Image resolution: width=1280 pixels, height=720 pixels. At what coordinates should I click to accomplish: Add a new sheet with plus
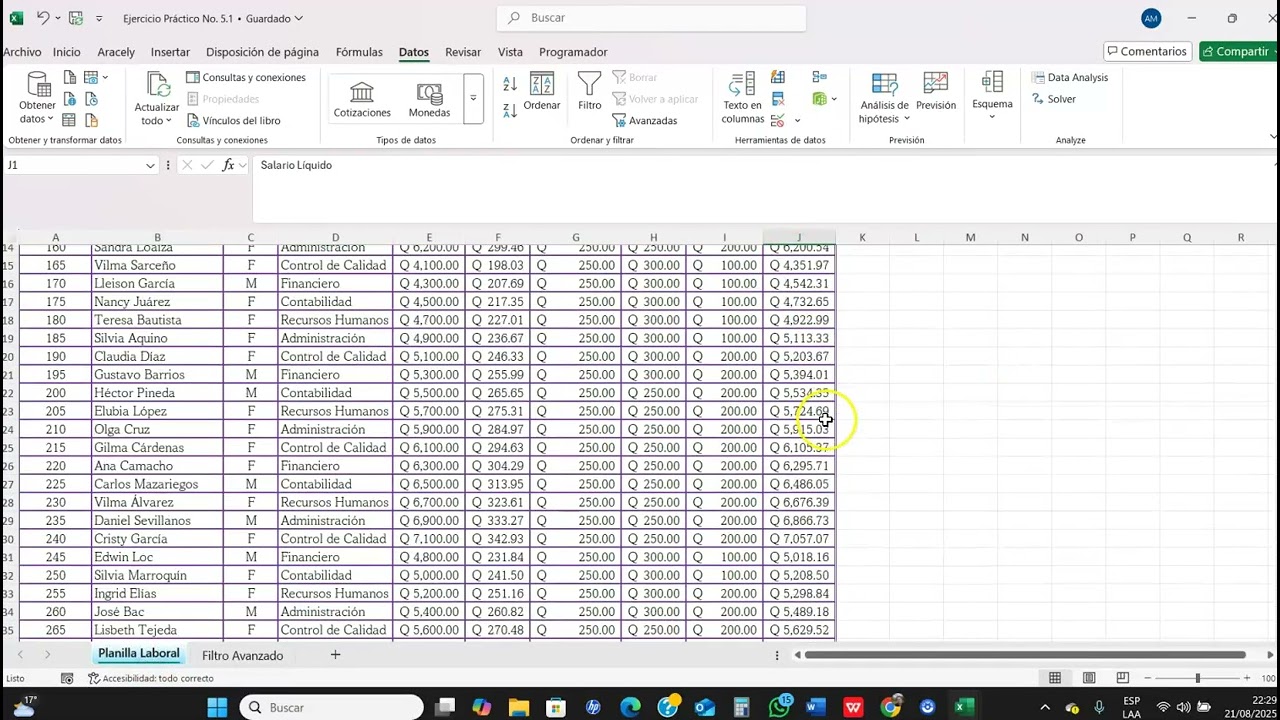[335, 655]
